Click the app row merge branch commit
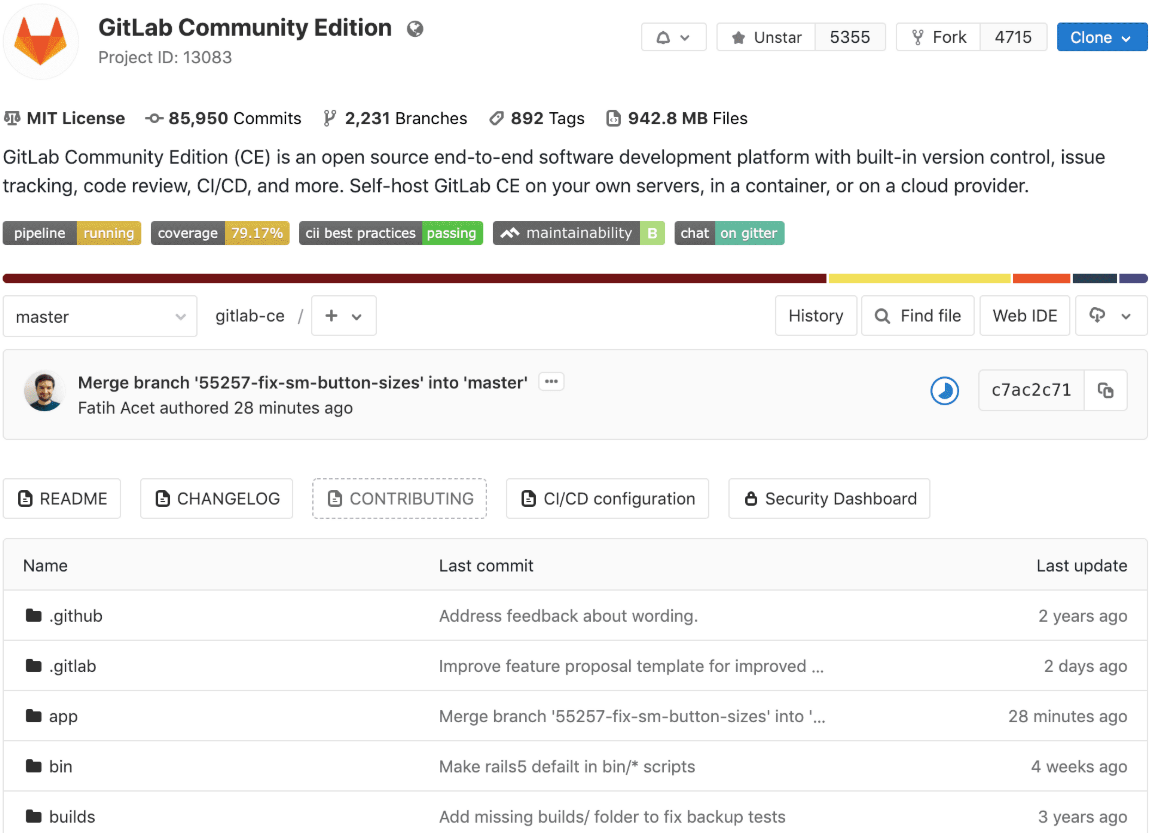1158x833 pixels. click(x=631, y=716)
